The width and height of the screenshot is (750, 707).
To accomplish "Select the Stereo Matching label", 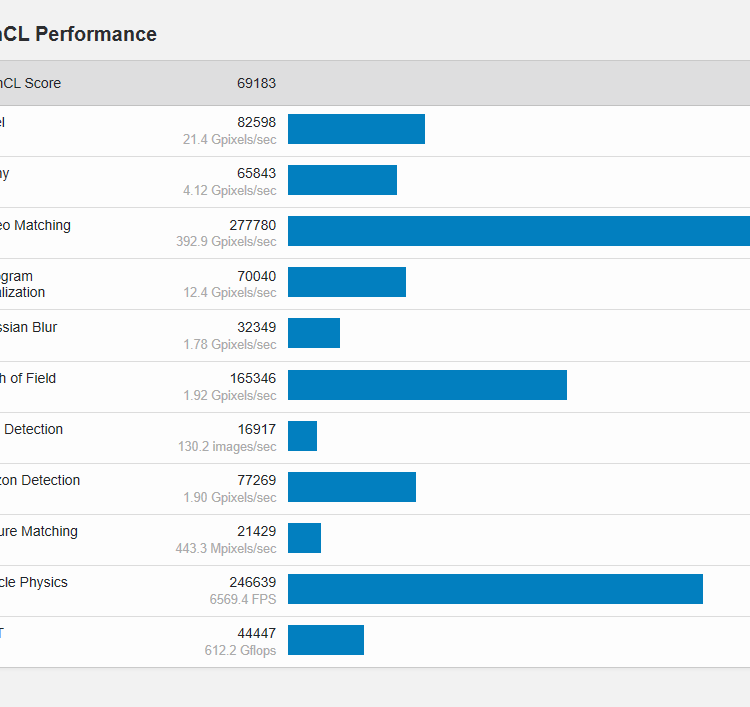I will [35, 225].
